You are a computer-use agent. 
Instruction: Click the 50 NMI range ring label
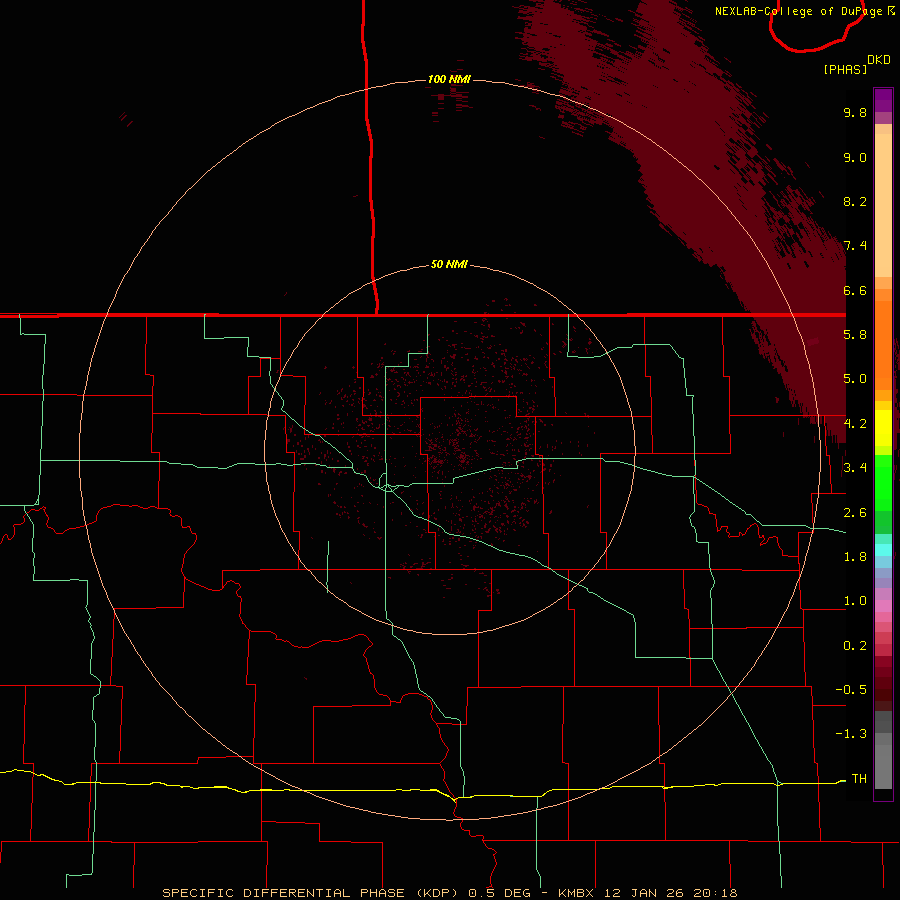click(x=449, y=265)
